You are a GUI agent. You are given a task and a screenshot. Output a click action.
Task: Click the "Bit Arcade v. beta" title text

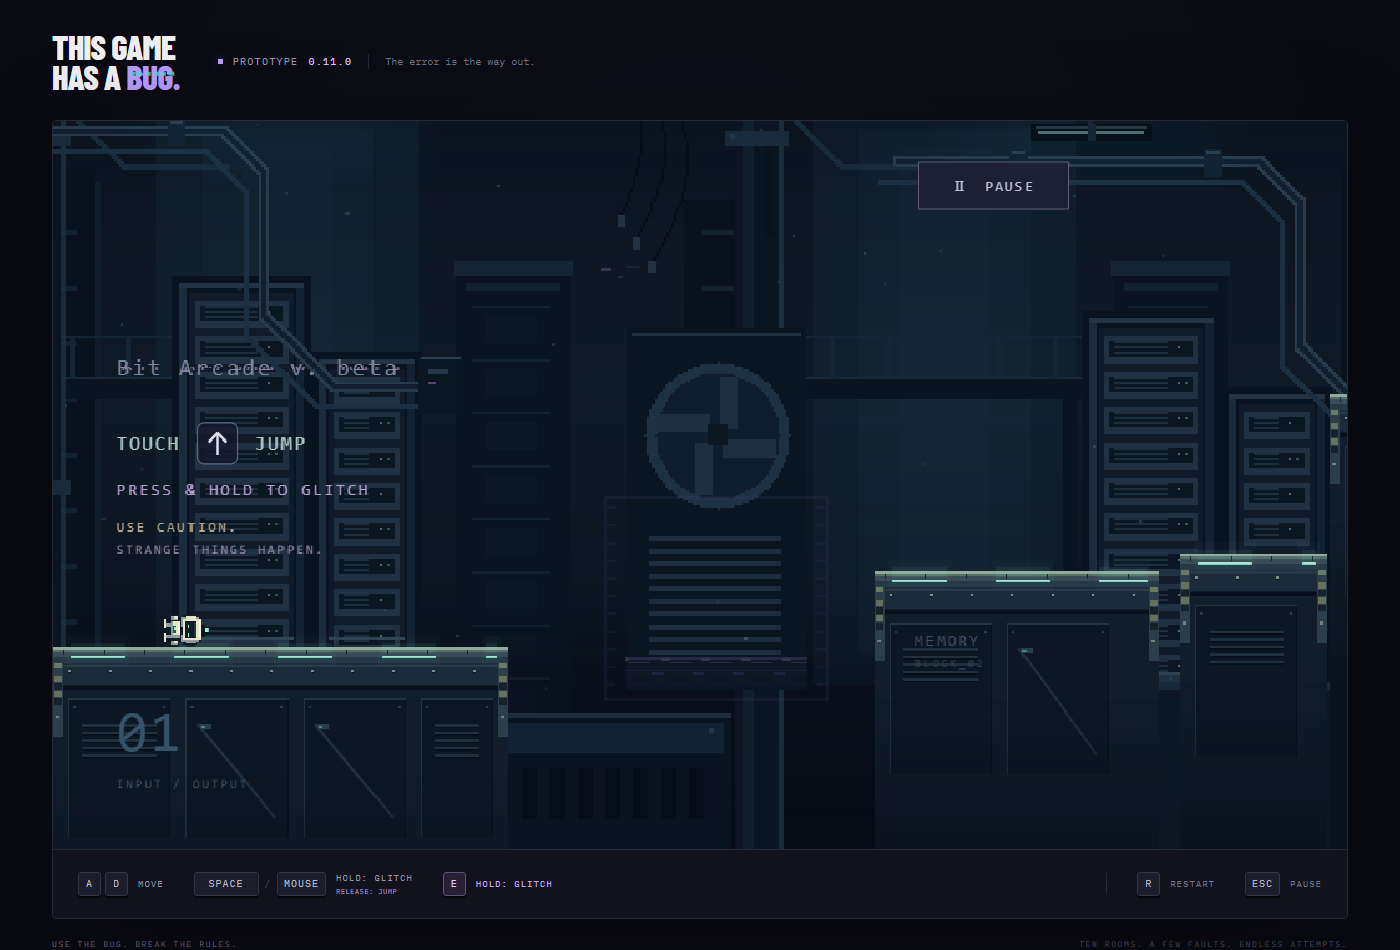pyautogui.click(x=258, y=368)
